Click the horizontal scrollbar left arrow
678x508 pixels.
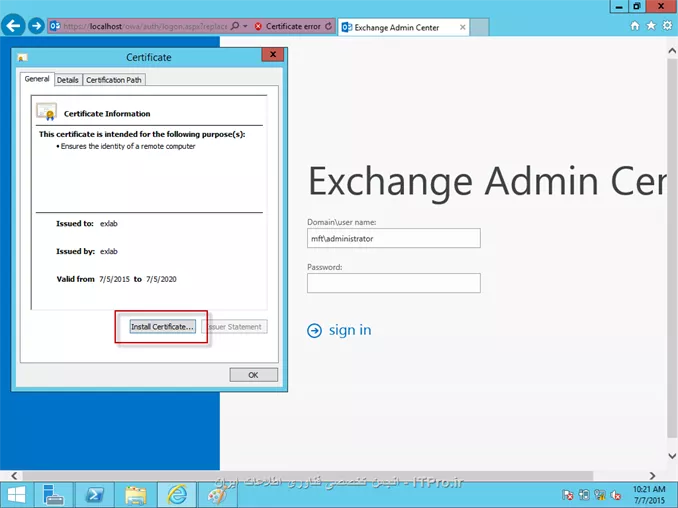tap(14, 476)
